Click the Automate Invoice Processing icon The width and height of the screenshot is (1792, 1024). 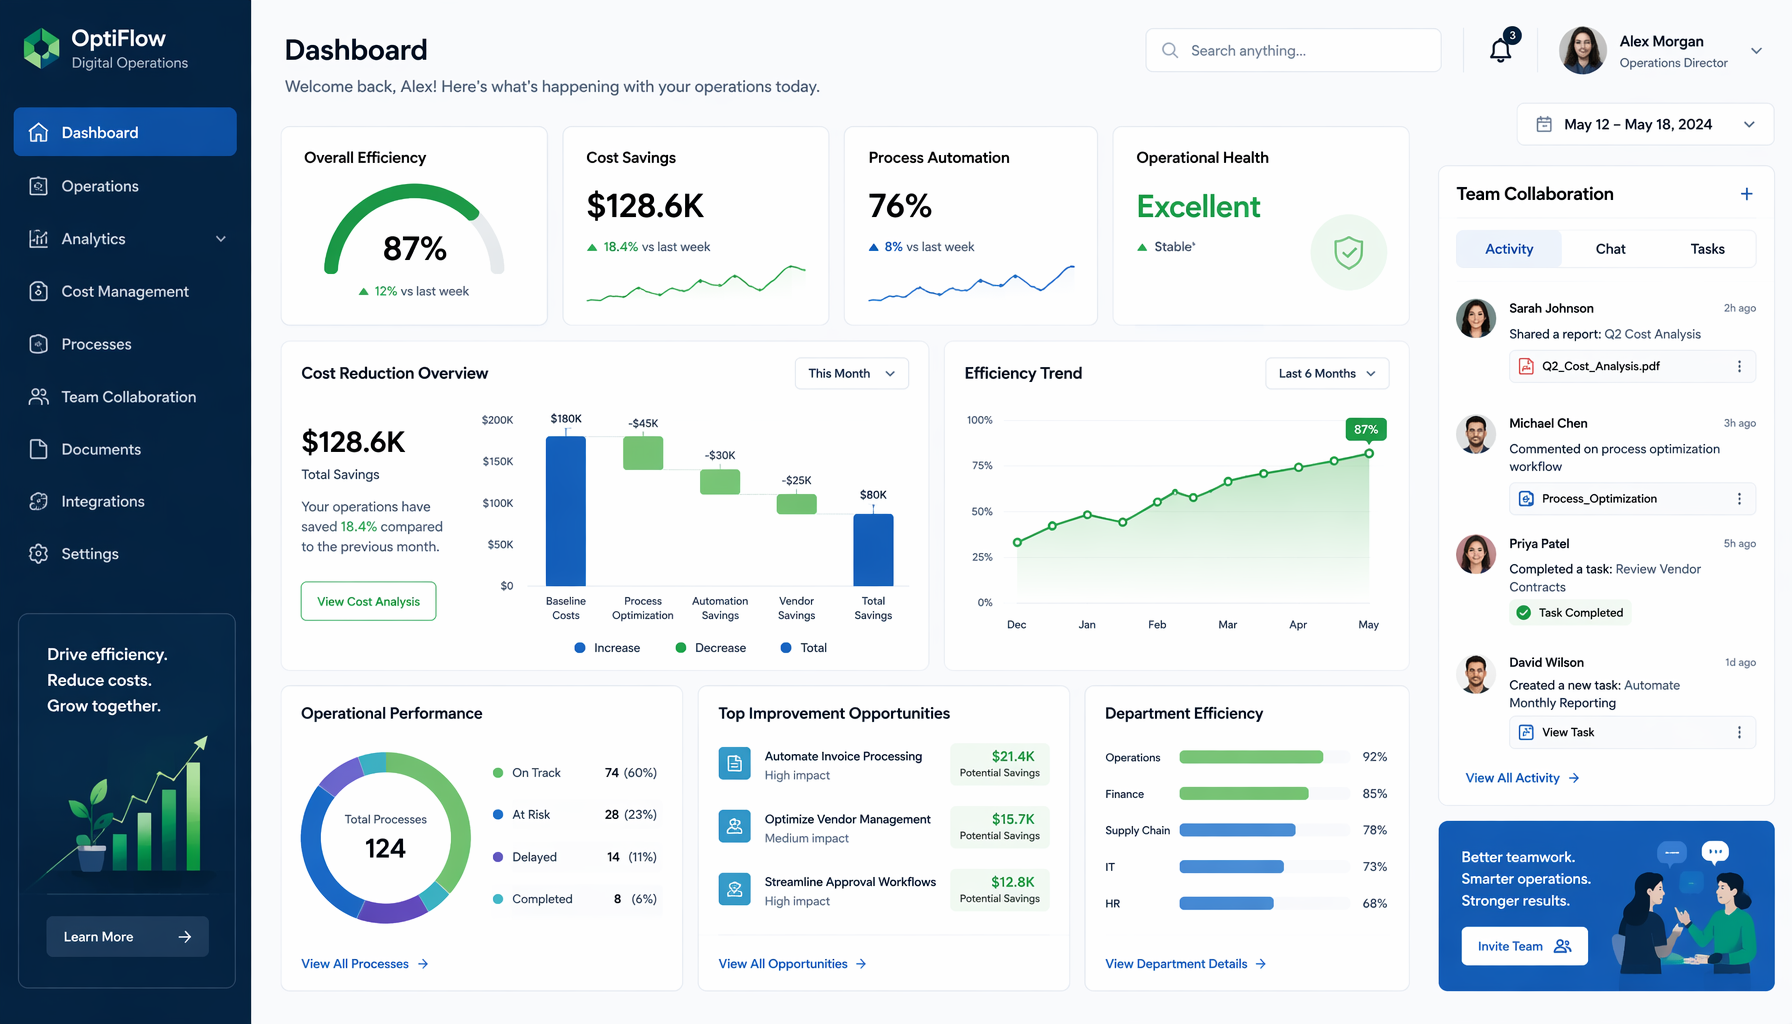pyautogui.click(x=735, y=764)
